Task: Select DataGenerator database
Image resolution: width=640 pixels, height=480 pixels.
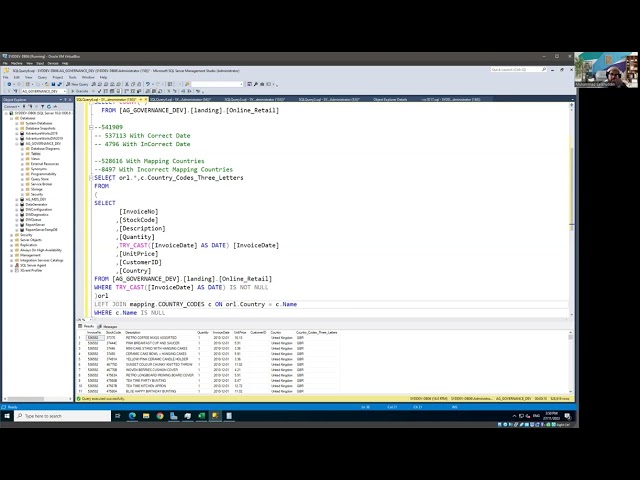Action: (x=36, y=204)
